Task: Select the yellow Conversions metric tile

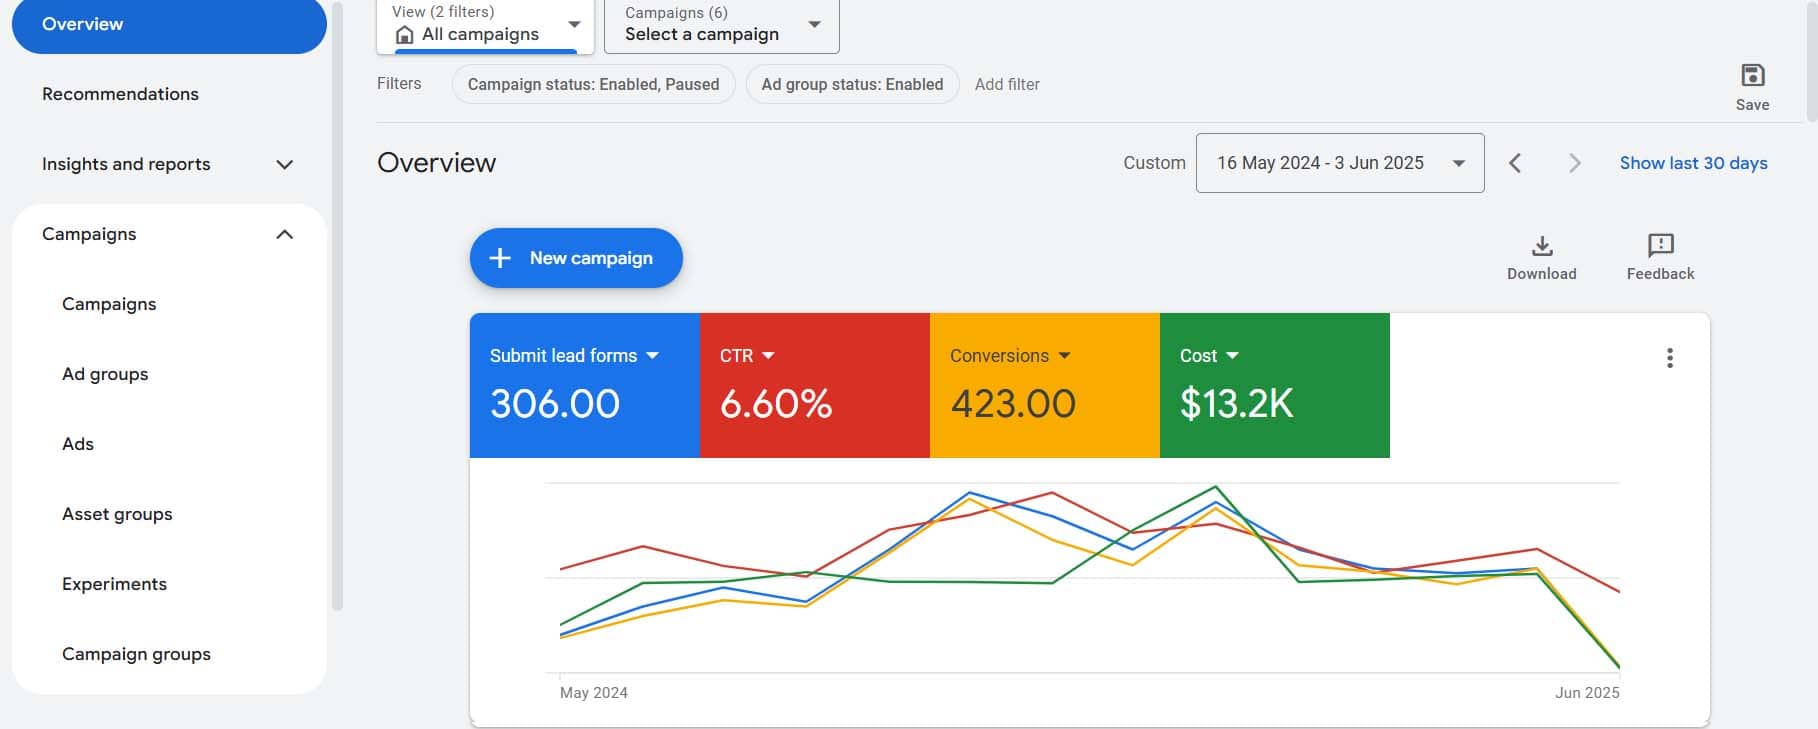Action: click(x=1044, y=385)
